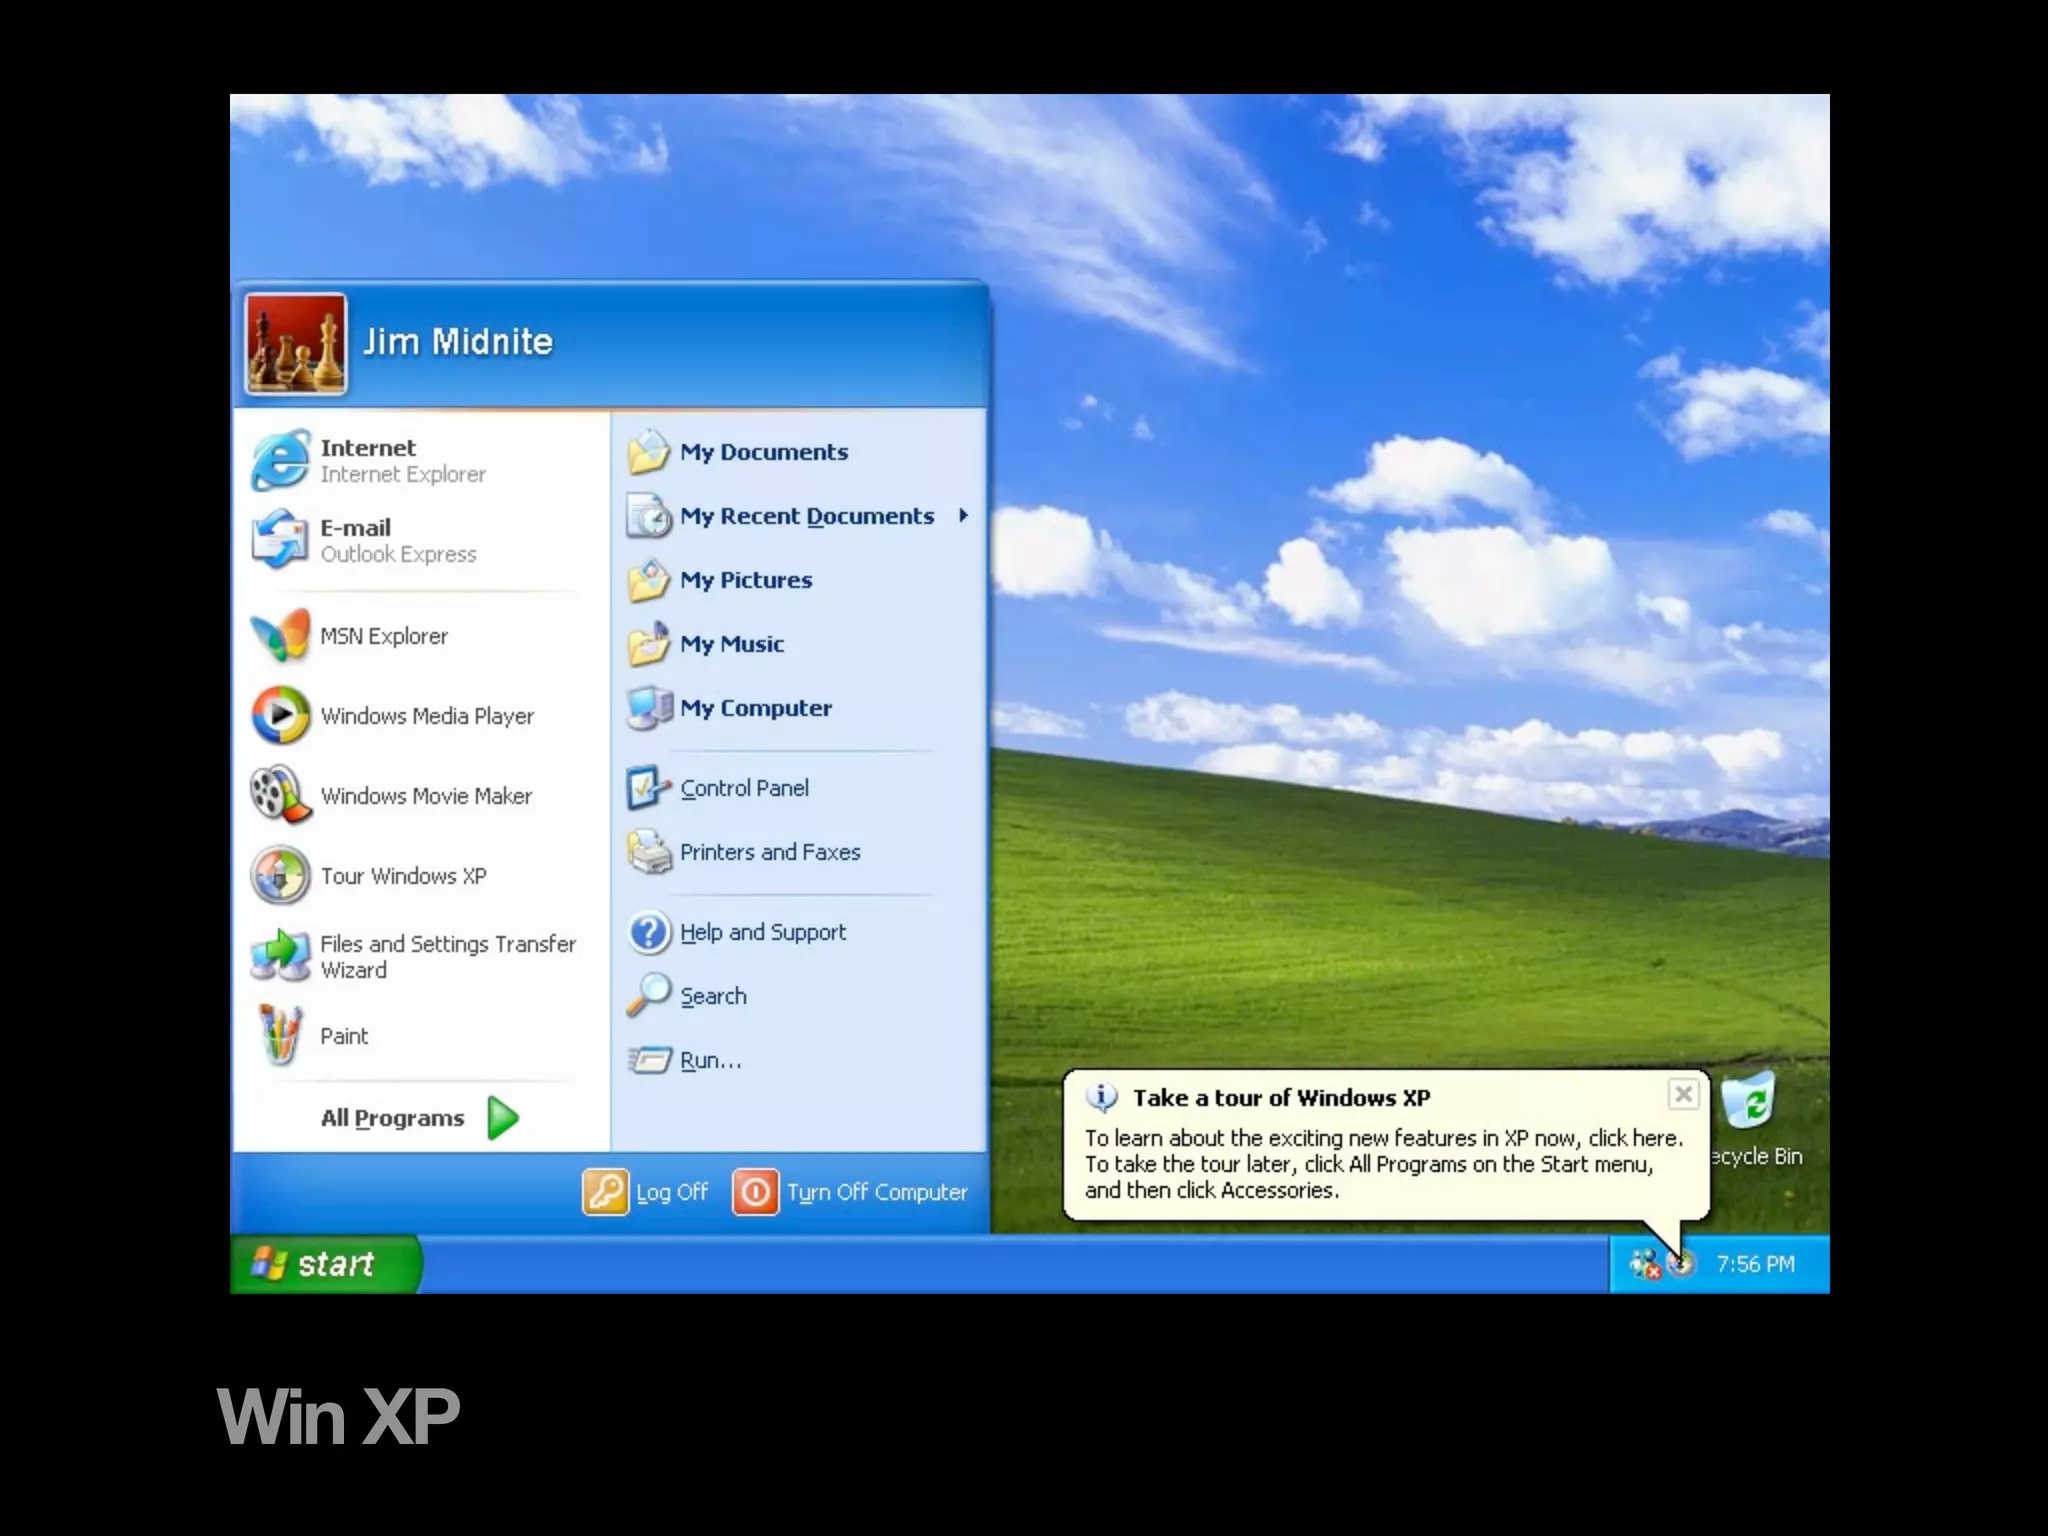The height and width of the screenshot is (1536, 2048).
Task: Open the My Pictures folder icon
Action: [x=649, y=580]
